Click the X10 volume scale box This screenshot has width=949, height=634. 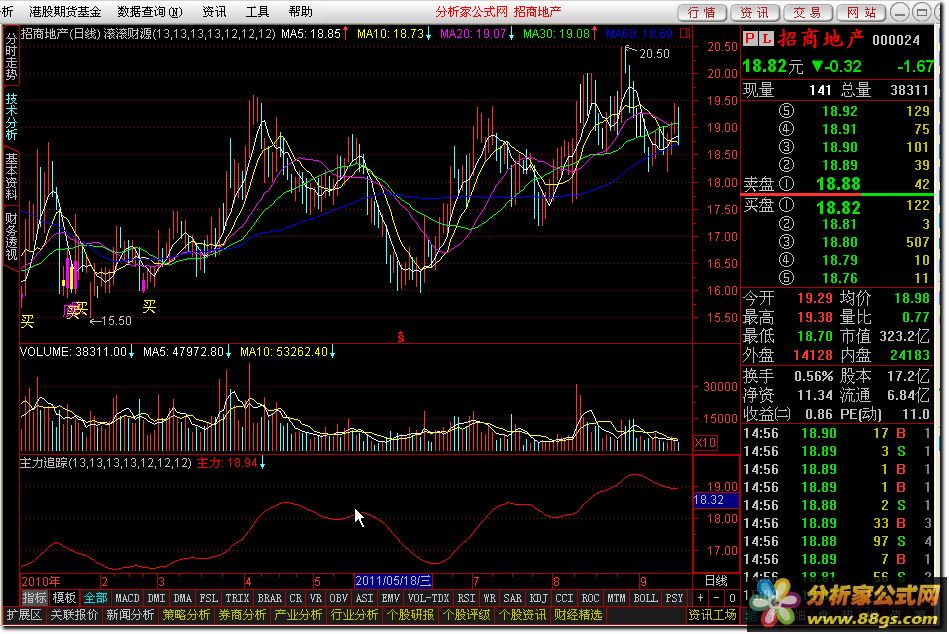pyautogui.click(x=705, y=443)
